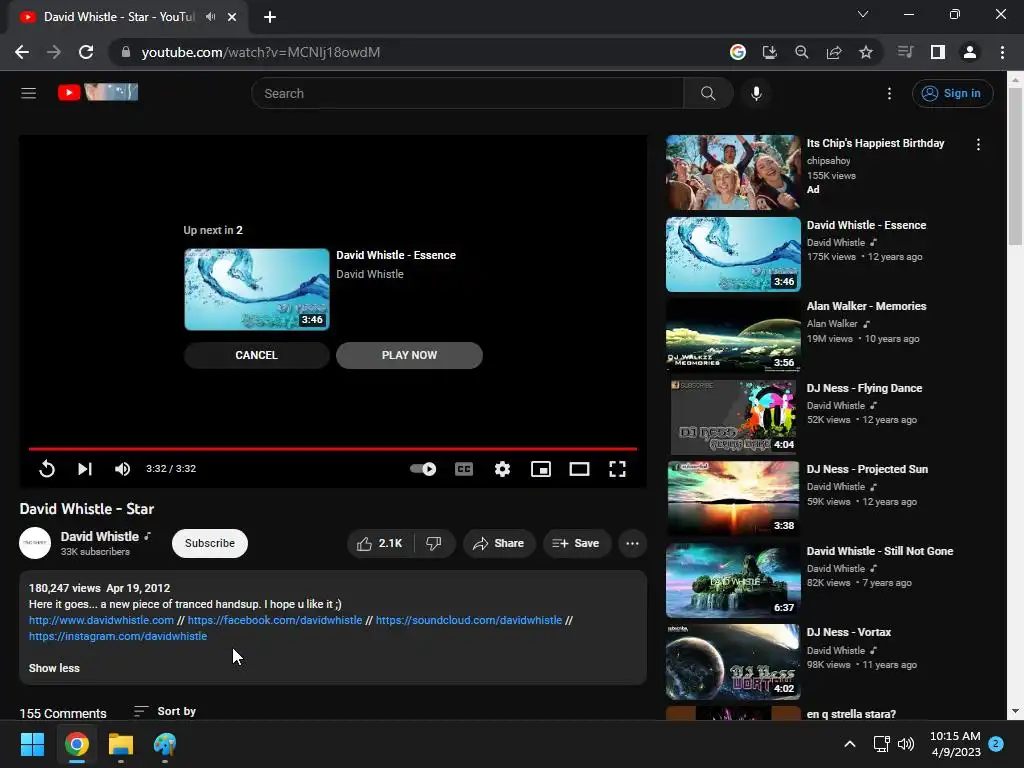Focus the YouTube Search field

tap(468, 93)
